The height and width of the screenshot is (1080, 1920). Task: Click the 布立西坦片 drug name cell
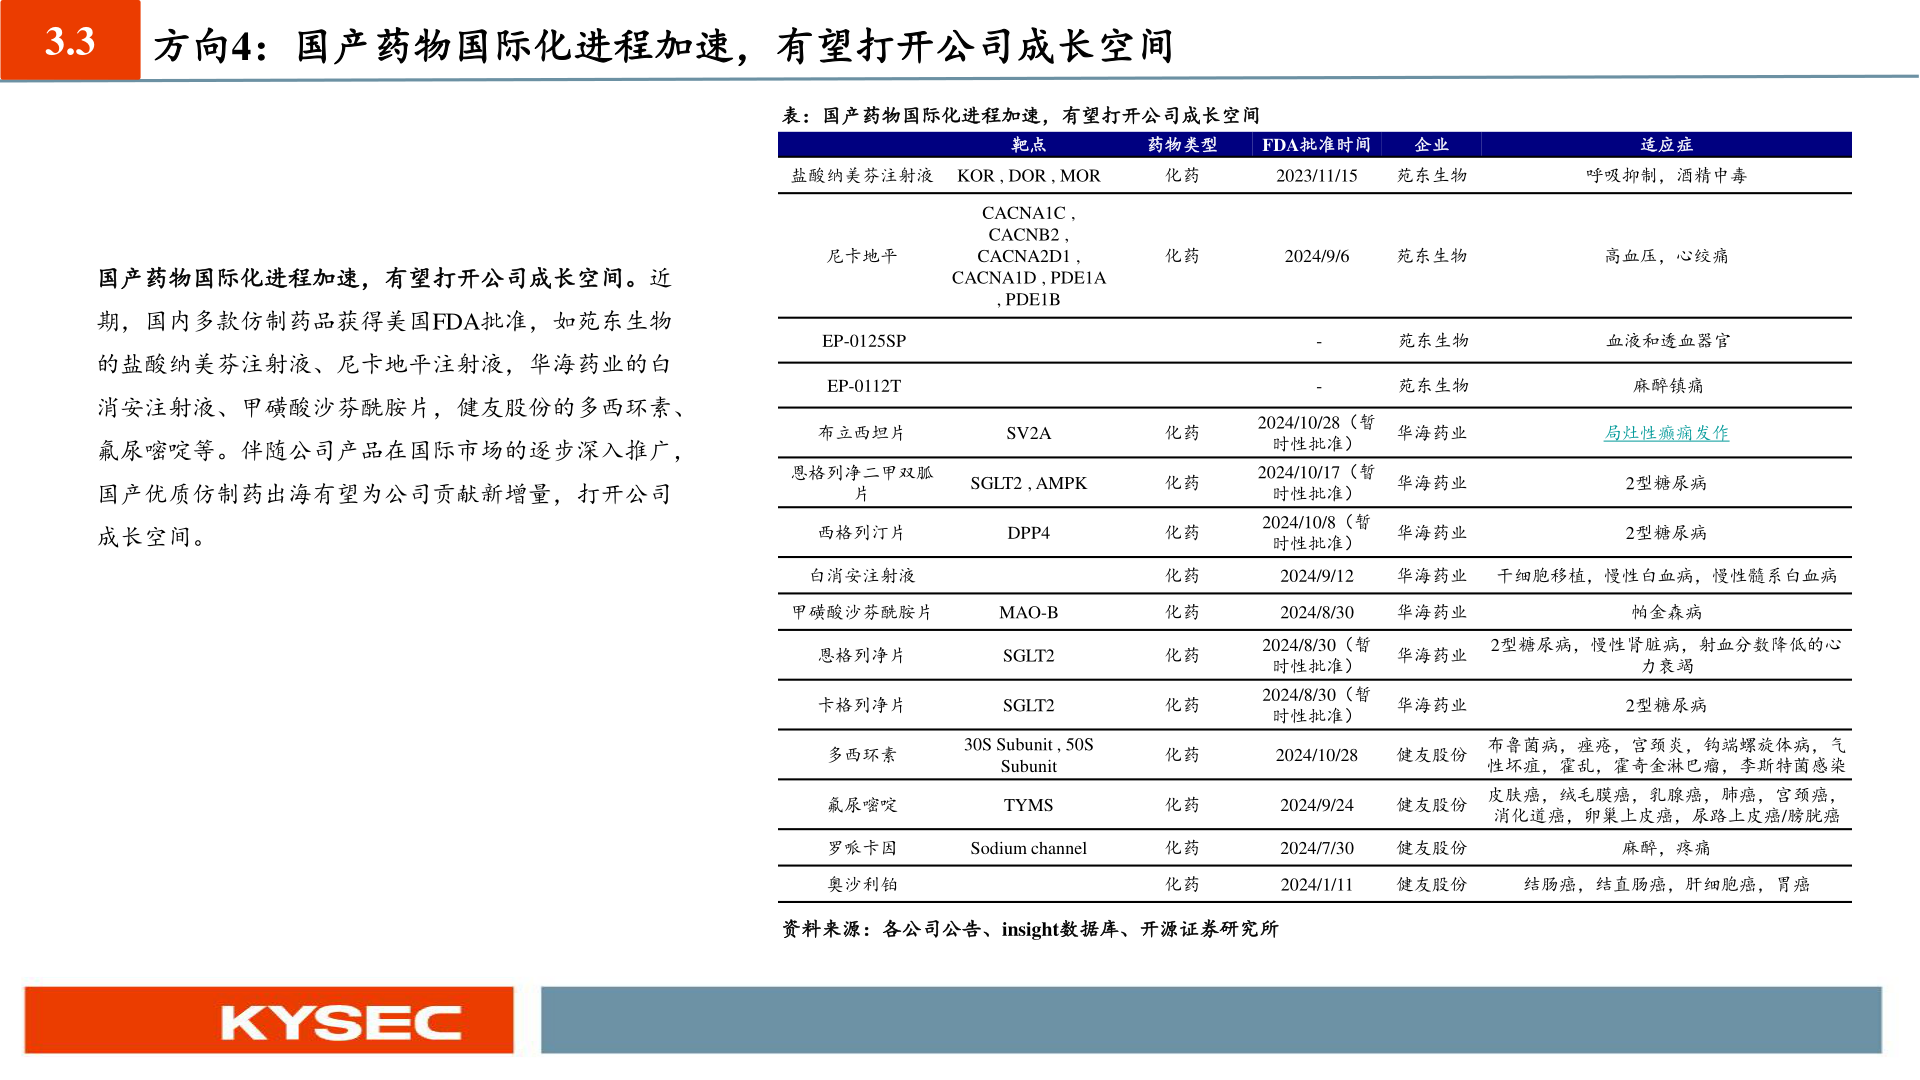862,433
